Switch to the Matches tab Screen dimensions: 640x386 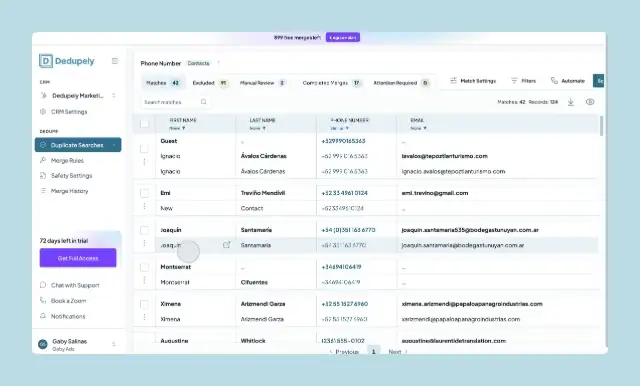point(163,83)
